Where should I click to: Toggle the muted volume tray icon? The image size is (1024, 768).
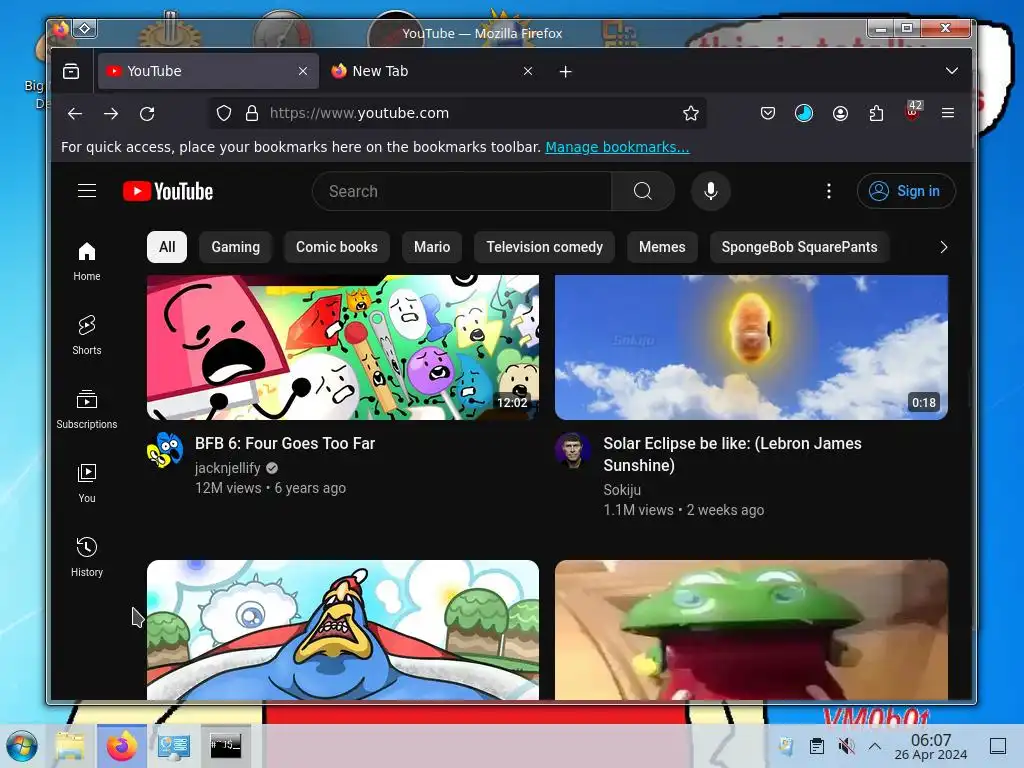coord(846,746)
